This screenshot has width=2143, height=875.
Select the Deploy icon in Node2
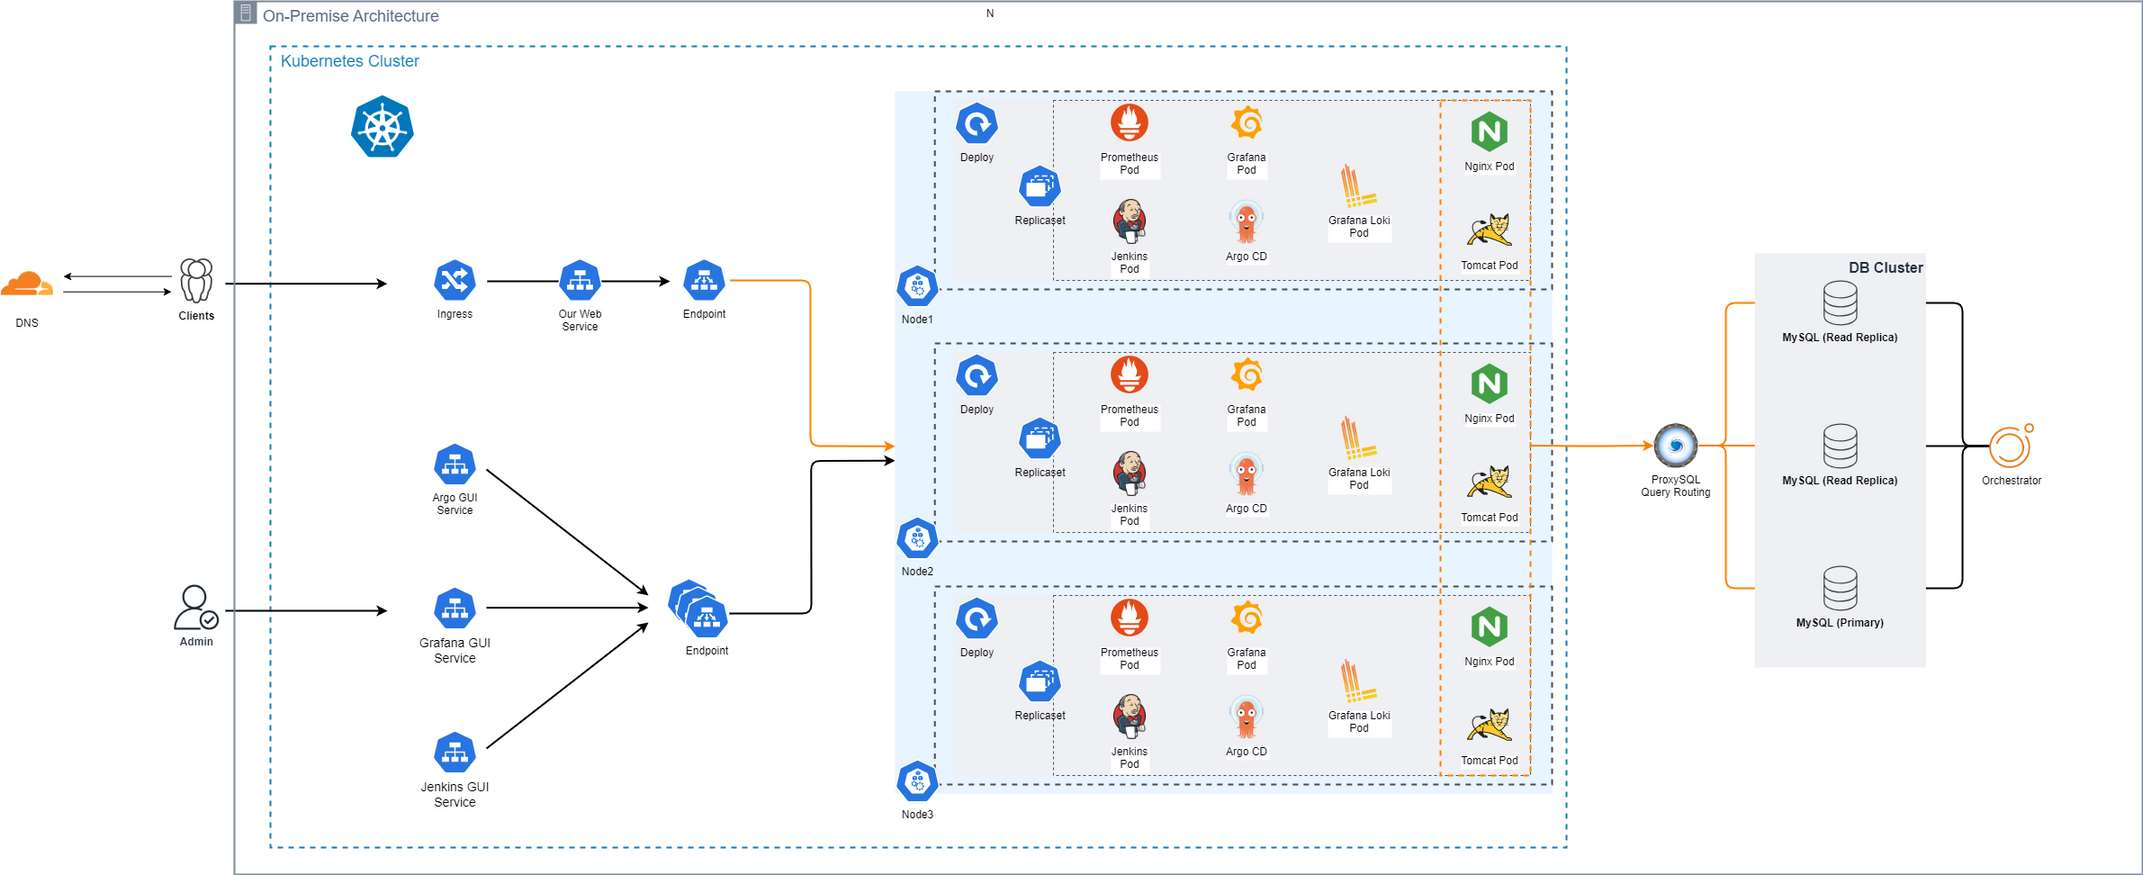click(977, 376)
